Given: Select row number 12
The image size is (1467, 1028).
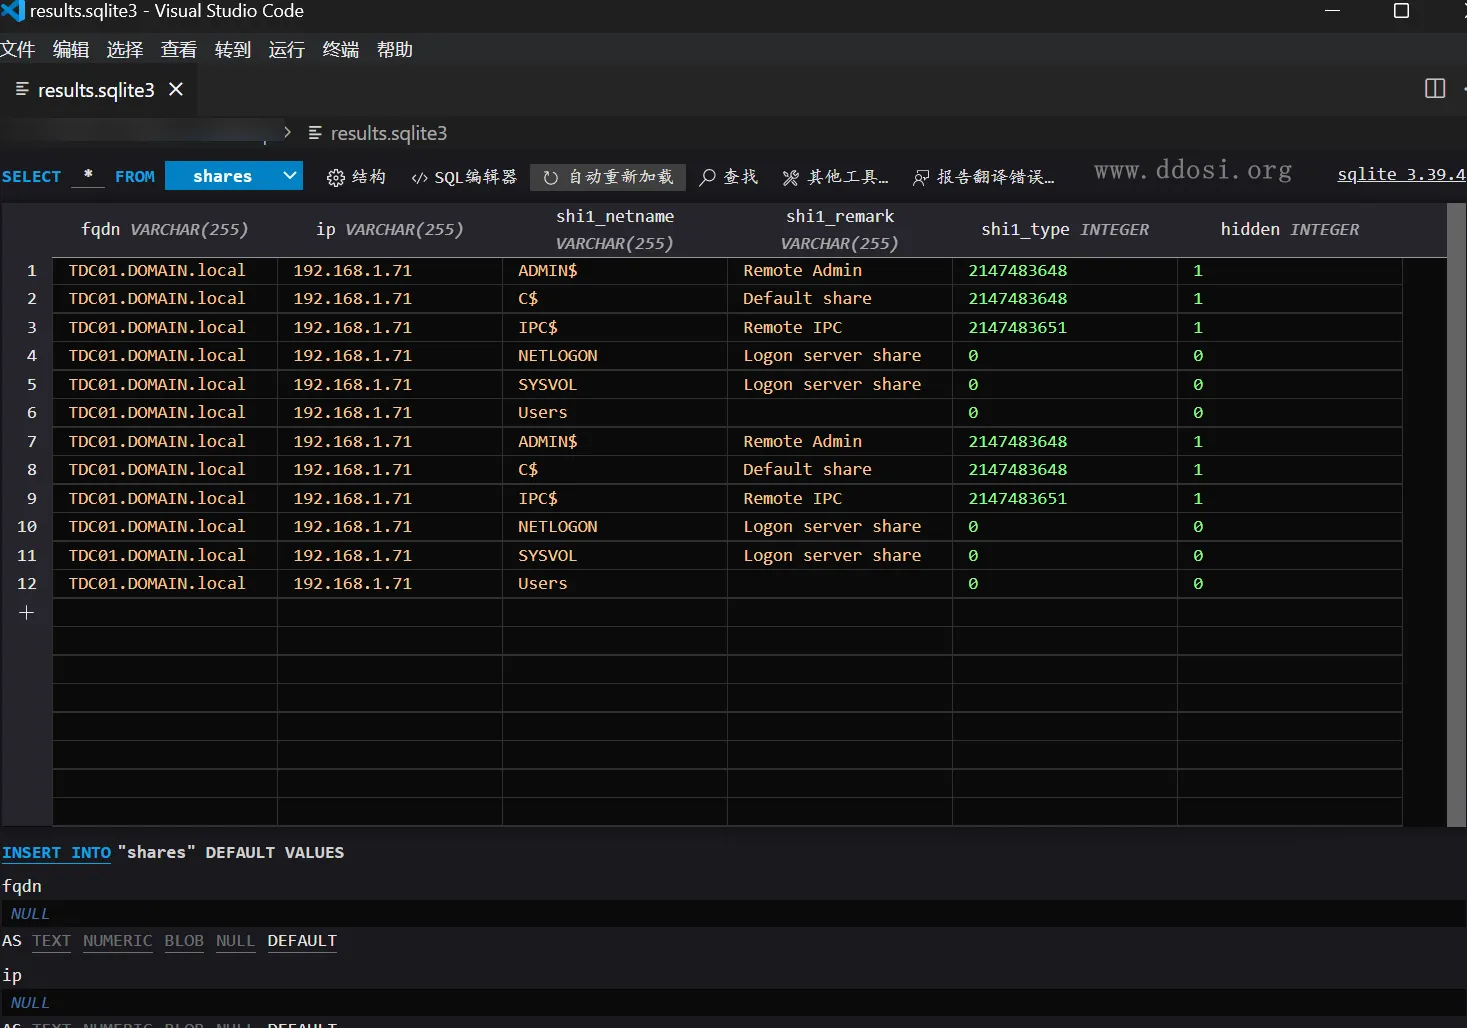Looking at the screenshot, I should click(x=27, y=583).
